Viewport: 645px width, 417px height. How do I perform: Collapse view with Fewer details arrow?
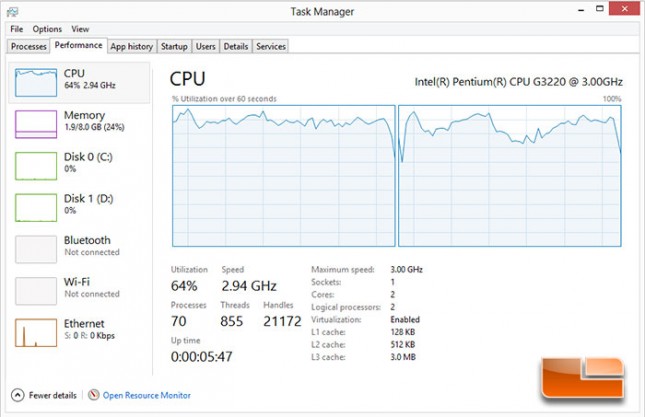click(18, 395)
